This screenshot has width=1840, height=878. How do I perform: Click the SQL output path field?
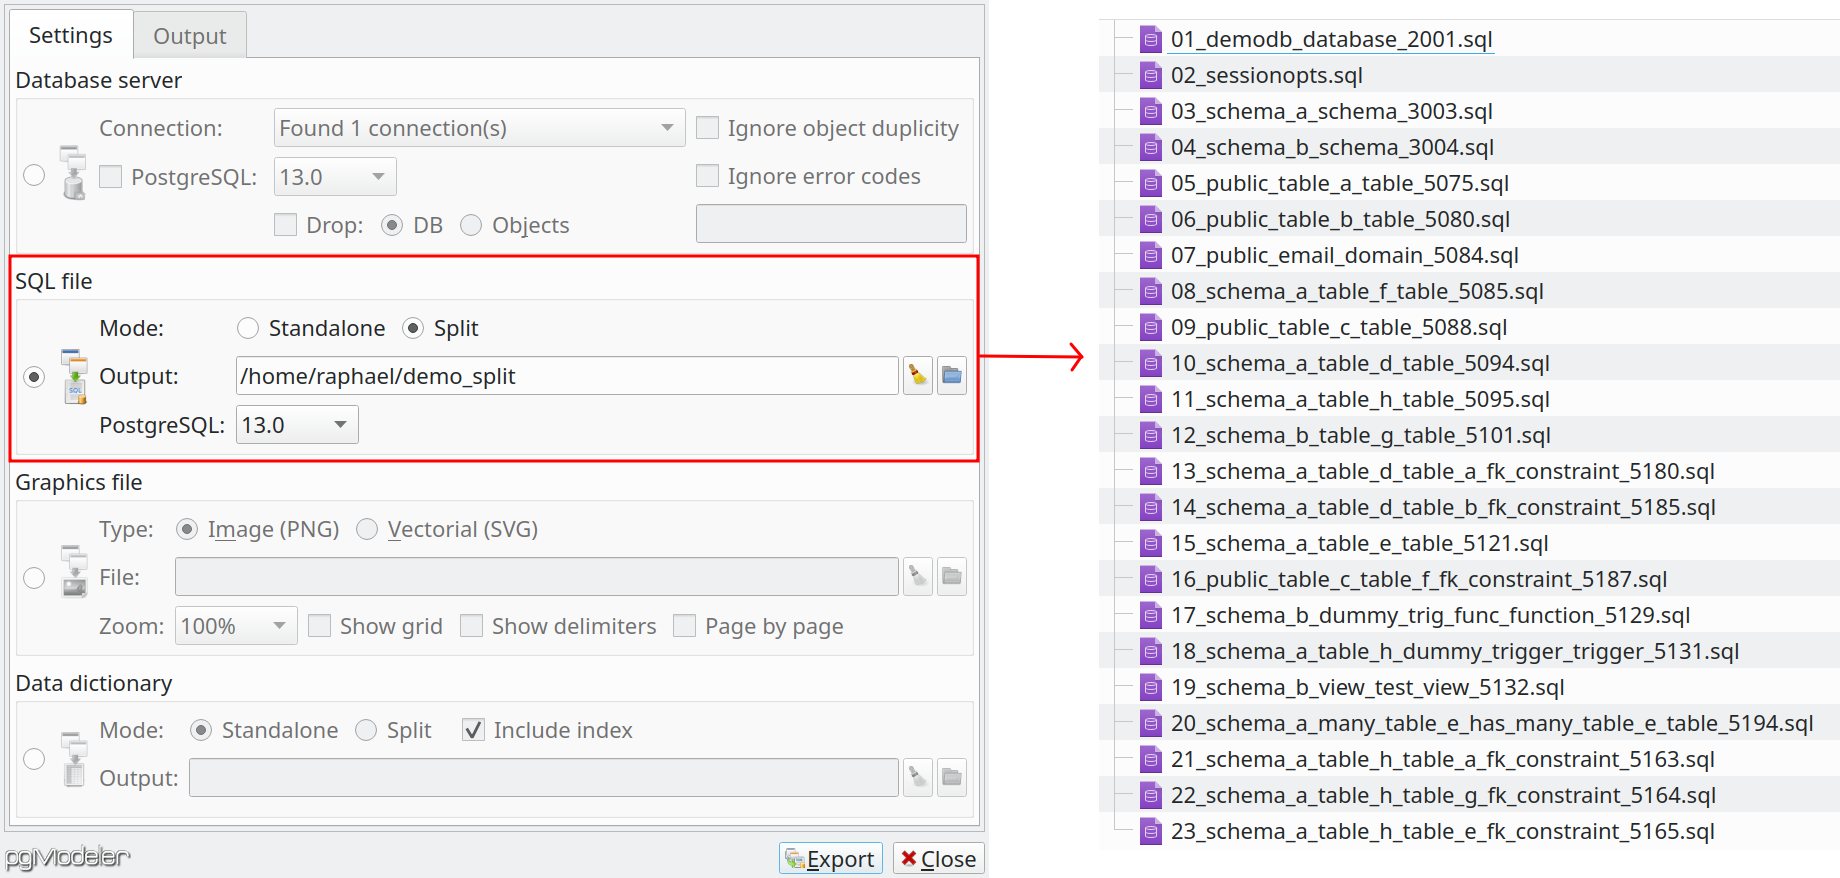point(567,376)
